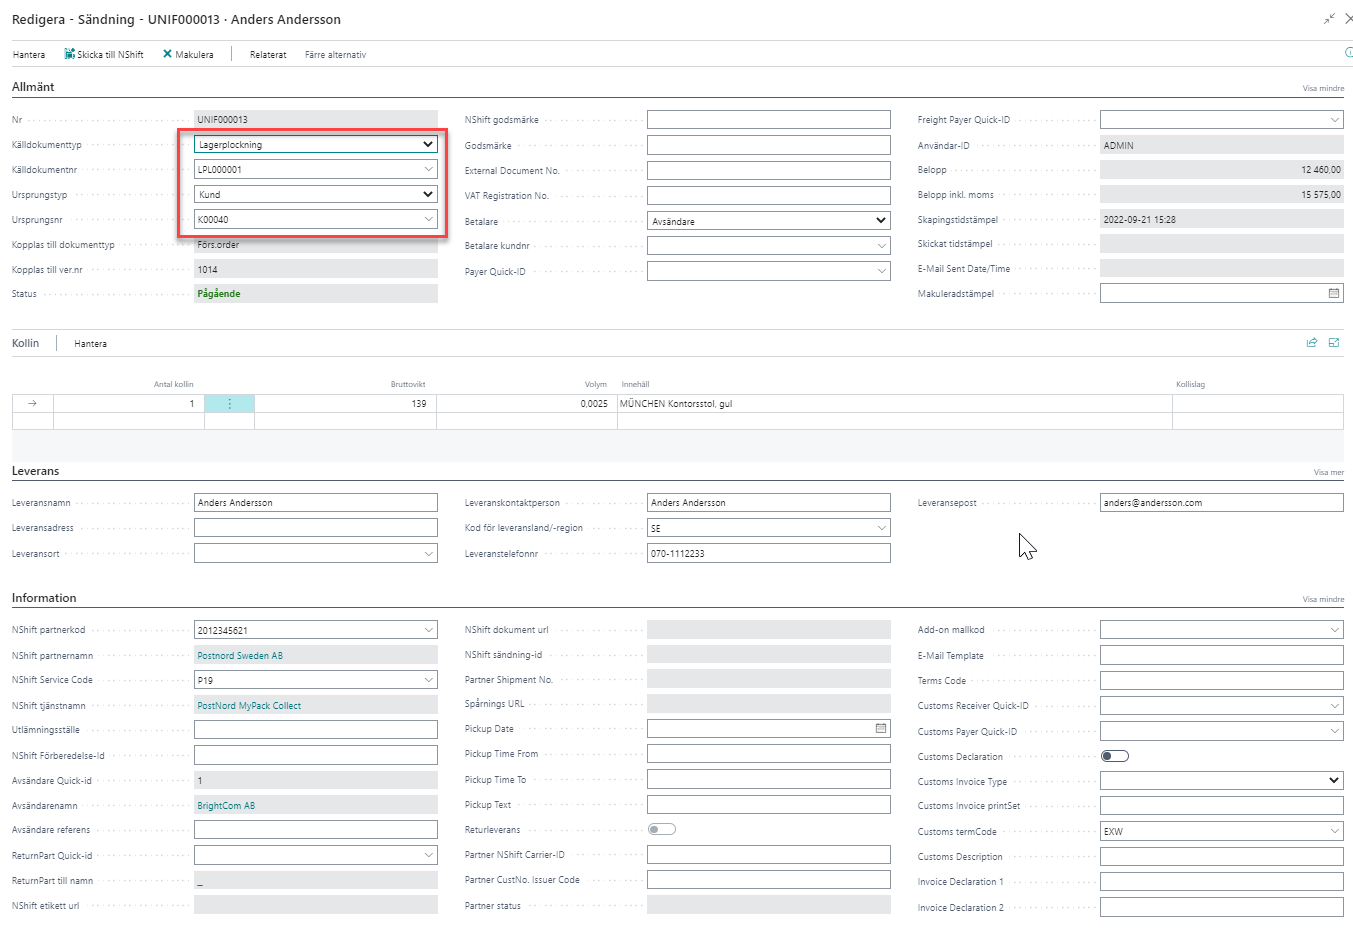Open Customs Invoice Type dropdown

click(x=1333, y=780)
